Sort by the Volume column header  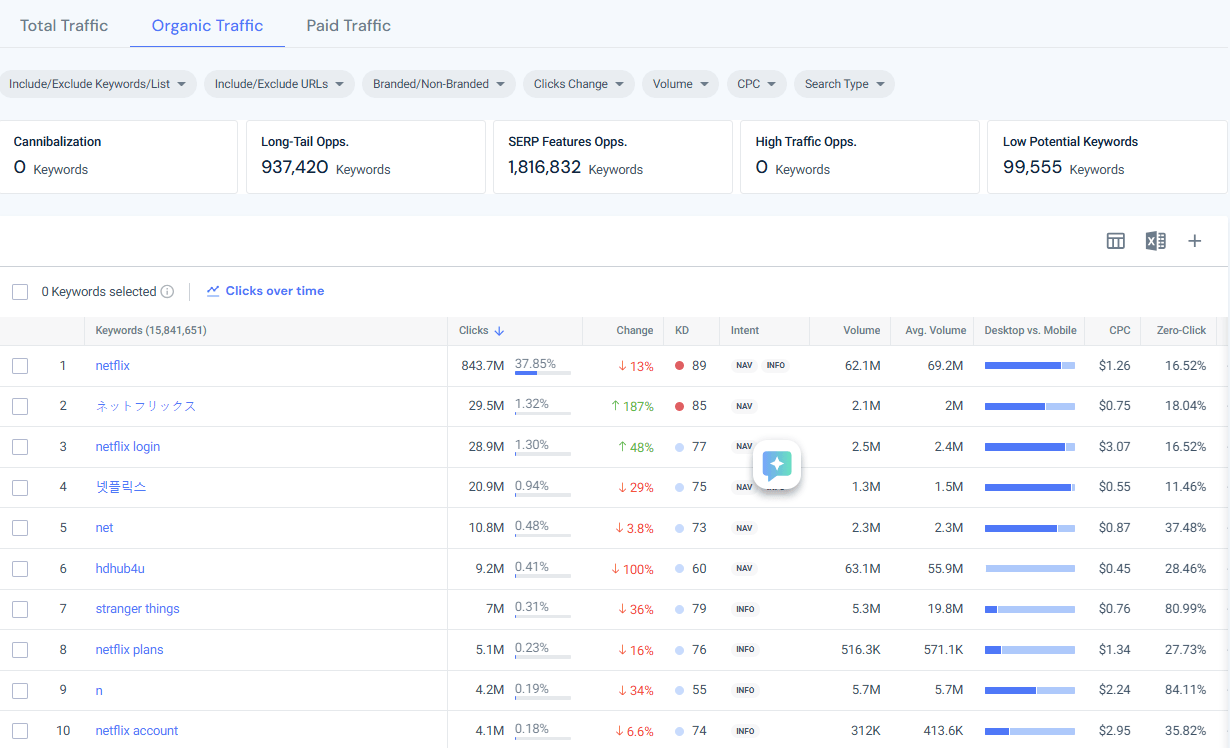coord(862,331)
